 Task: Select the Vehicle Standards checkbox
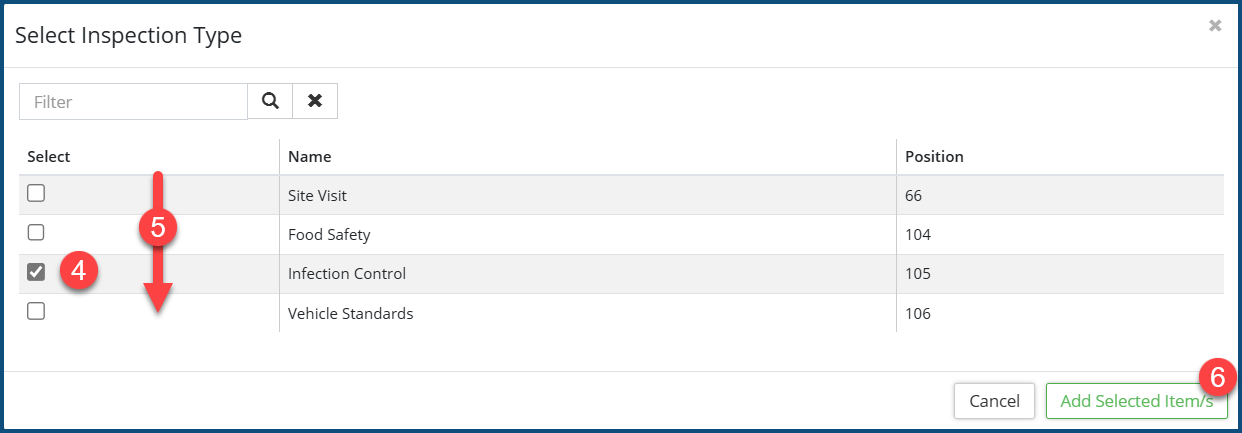(x=36, y=311)
